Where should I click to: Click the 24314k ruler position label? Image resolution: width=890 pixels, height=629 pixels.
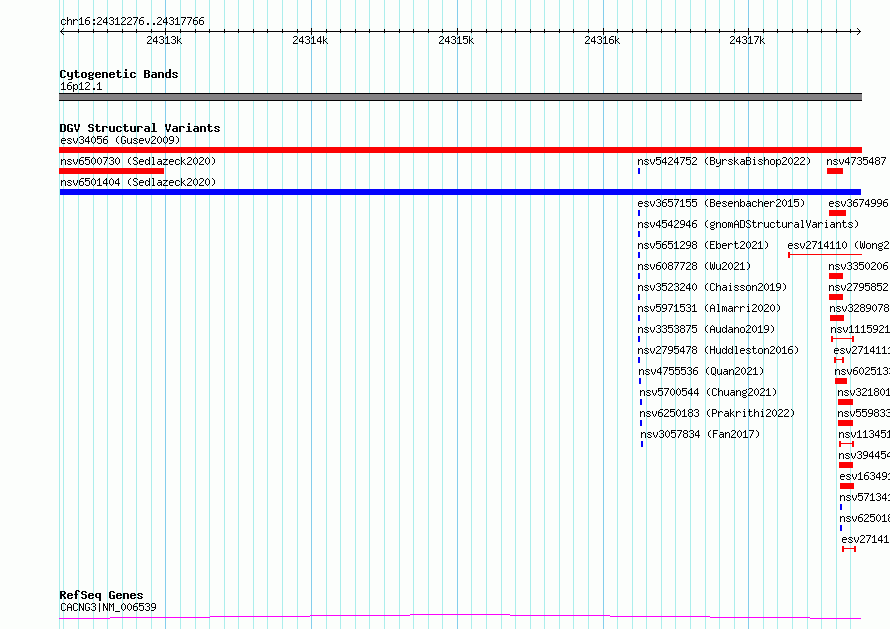pos(310,40)
